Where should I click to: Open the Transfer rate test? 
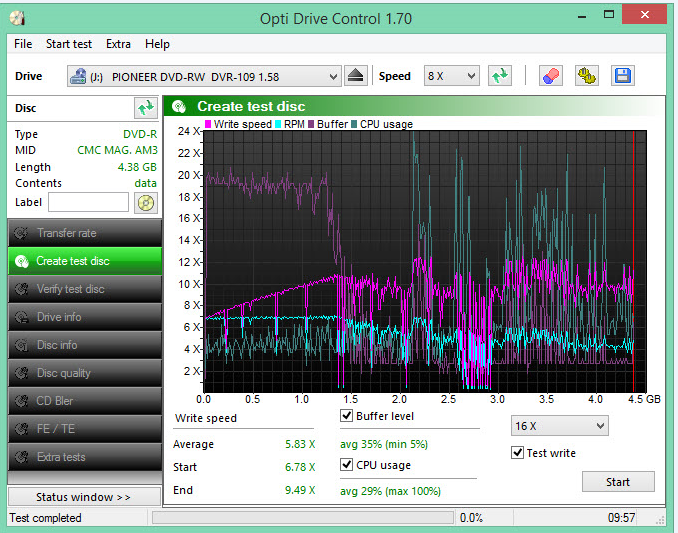coord(85,233)
